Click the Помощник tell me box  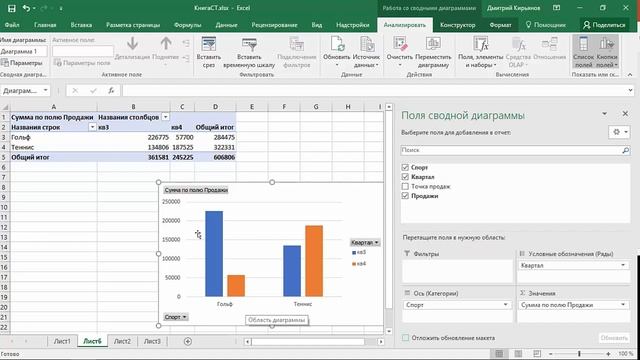(546, 25)
